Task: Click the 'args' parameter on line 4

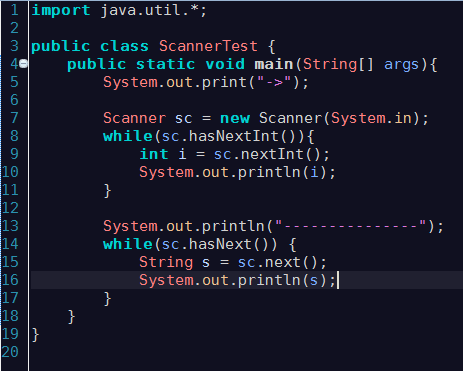Action: [401, 65]
